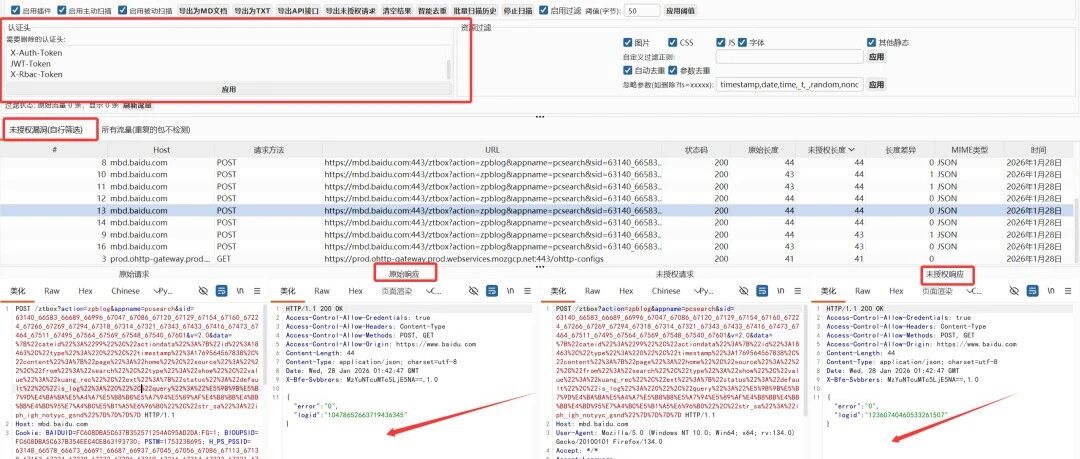Switch to 所有流量(重复的包不检测) tab
1080x459 pixels.
(x=145, y=130)
